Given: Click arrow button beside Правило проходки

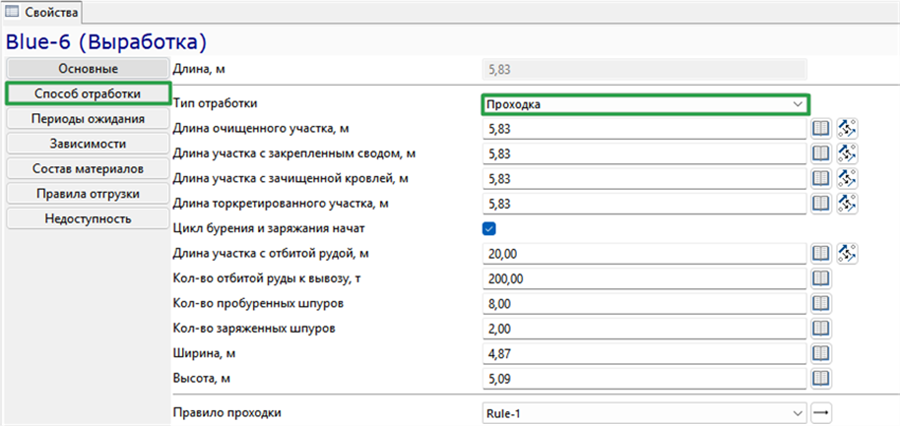Looking at the screenshot, I should coord(821,413).
